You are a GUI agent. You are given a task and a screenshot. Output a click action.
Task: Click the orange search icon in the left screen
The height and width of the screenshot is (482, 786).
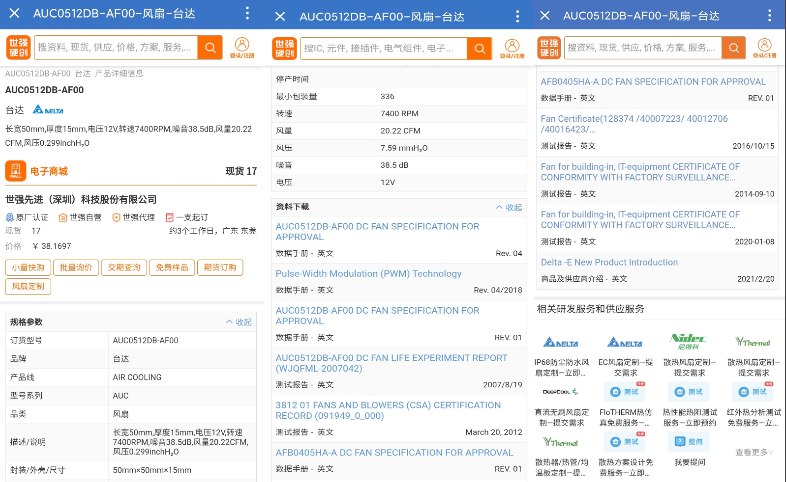pyautogui.click(x=210, y=47)
